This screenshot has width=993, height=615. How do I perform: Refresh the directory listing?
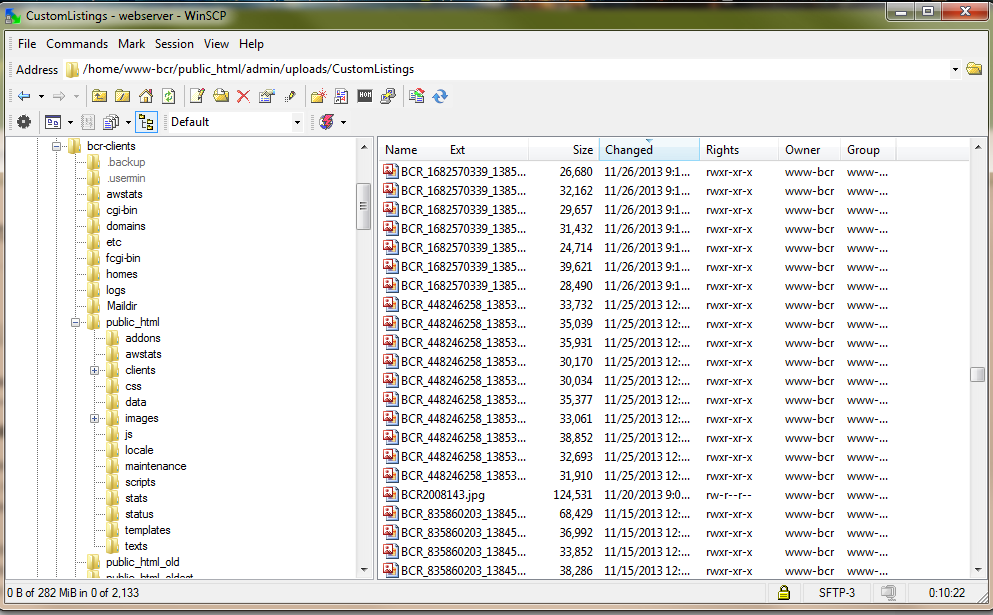(169, 96)
